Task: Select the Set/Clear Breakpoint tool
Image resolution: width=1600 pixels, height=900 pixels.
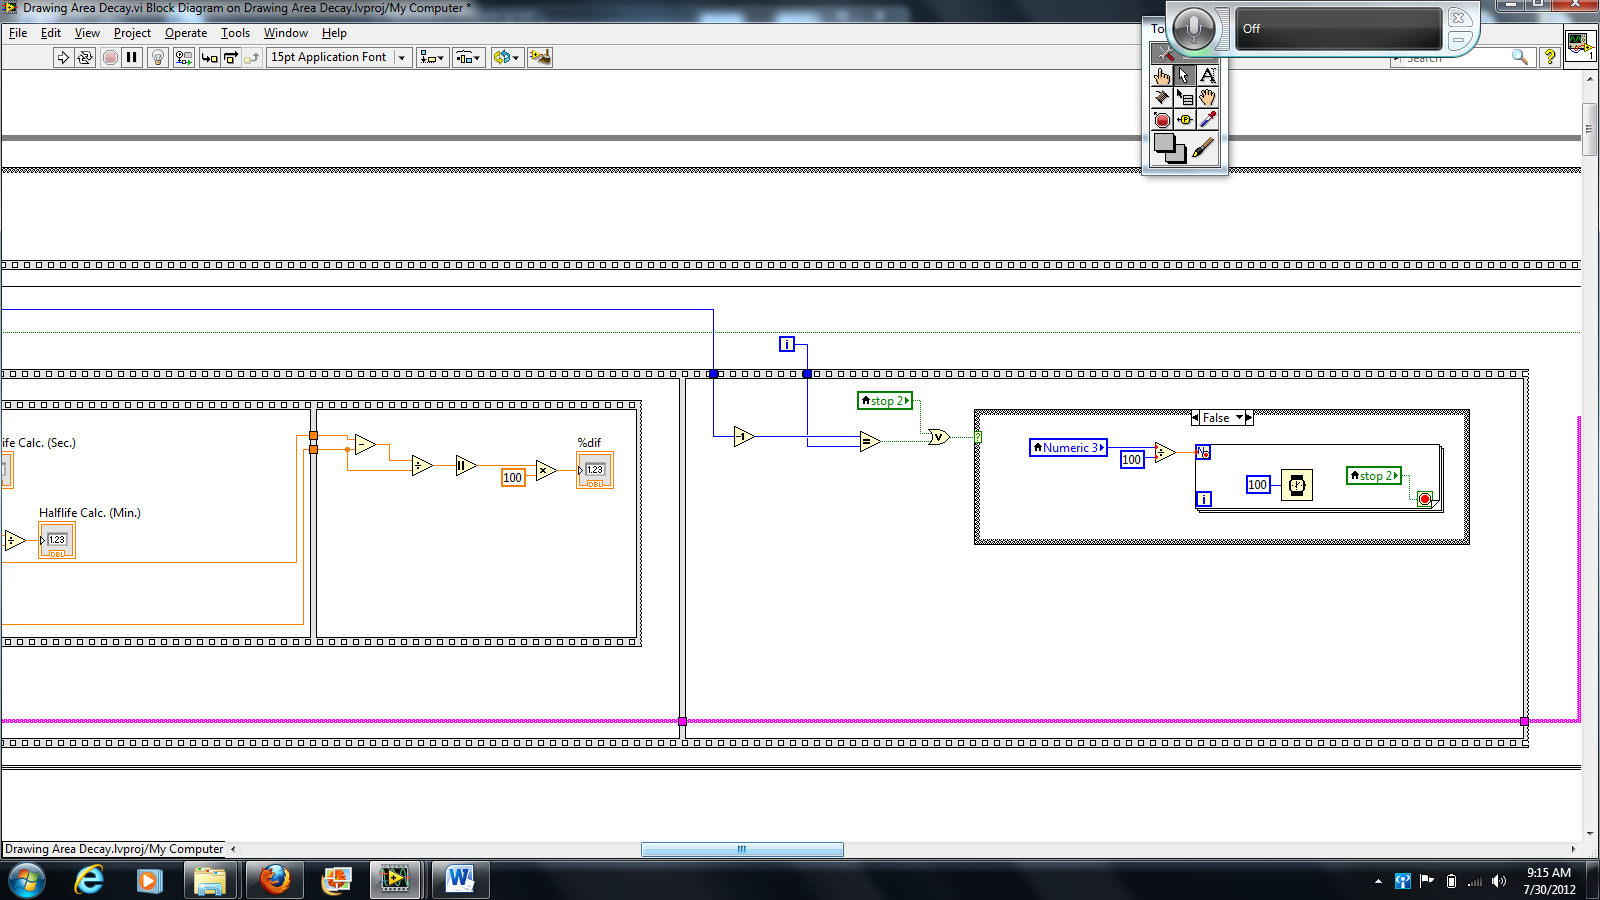Action: [x=1162, y=120]
